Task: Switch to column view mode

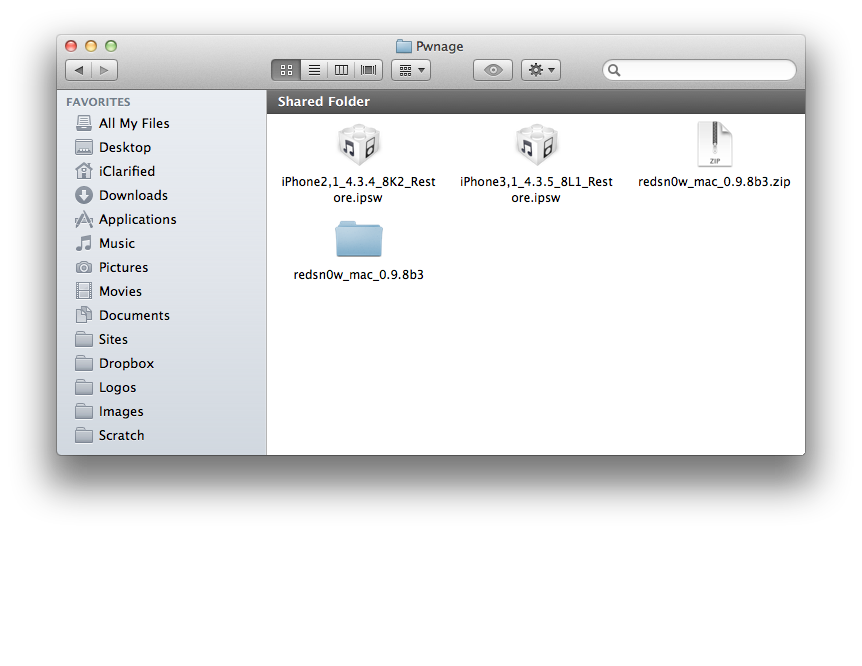Action: click(341, 70)
